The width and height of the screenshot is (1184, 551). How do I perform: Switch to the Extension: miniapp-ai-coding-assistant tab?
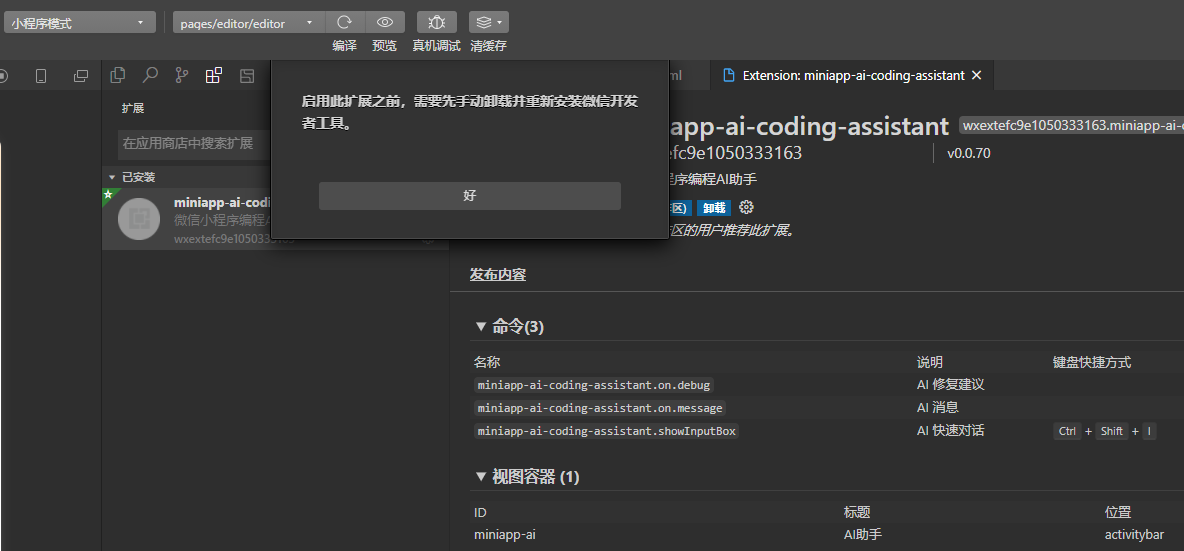[x=853, y=75]
